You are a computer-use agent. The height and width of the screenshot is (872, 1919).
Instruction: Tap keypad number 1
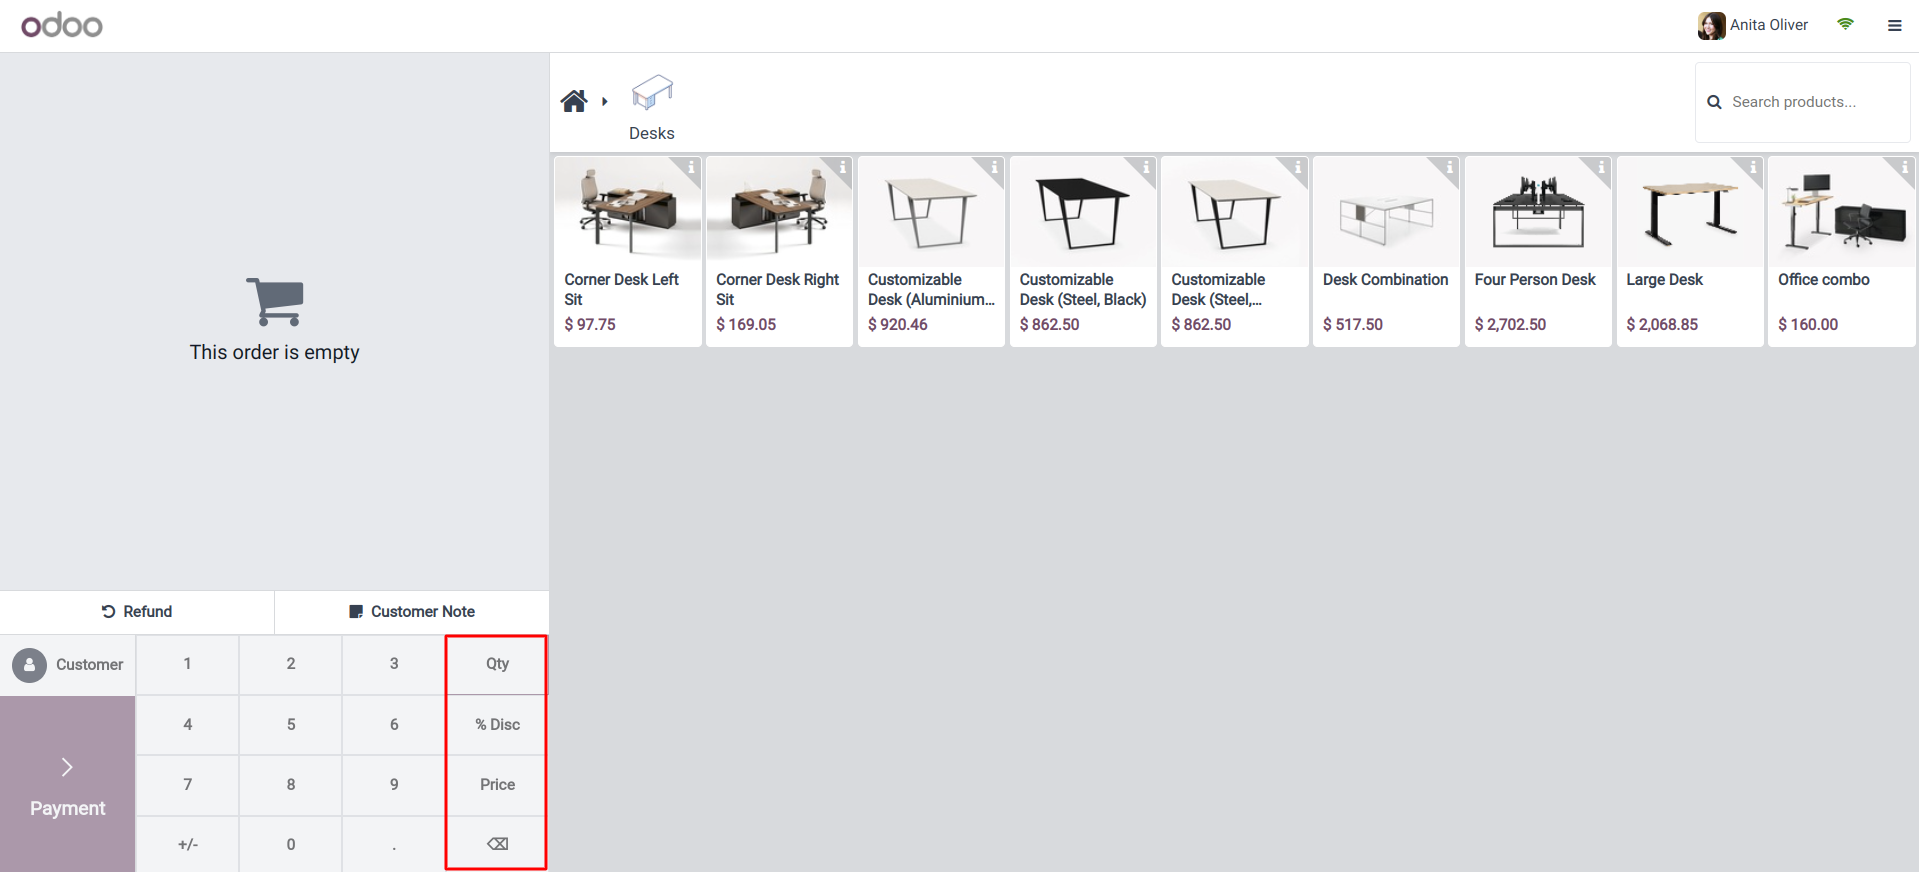[x=187, y=664]
